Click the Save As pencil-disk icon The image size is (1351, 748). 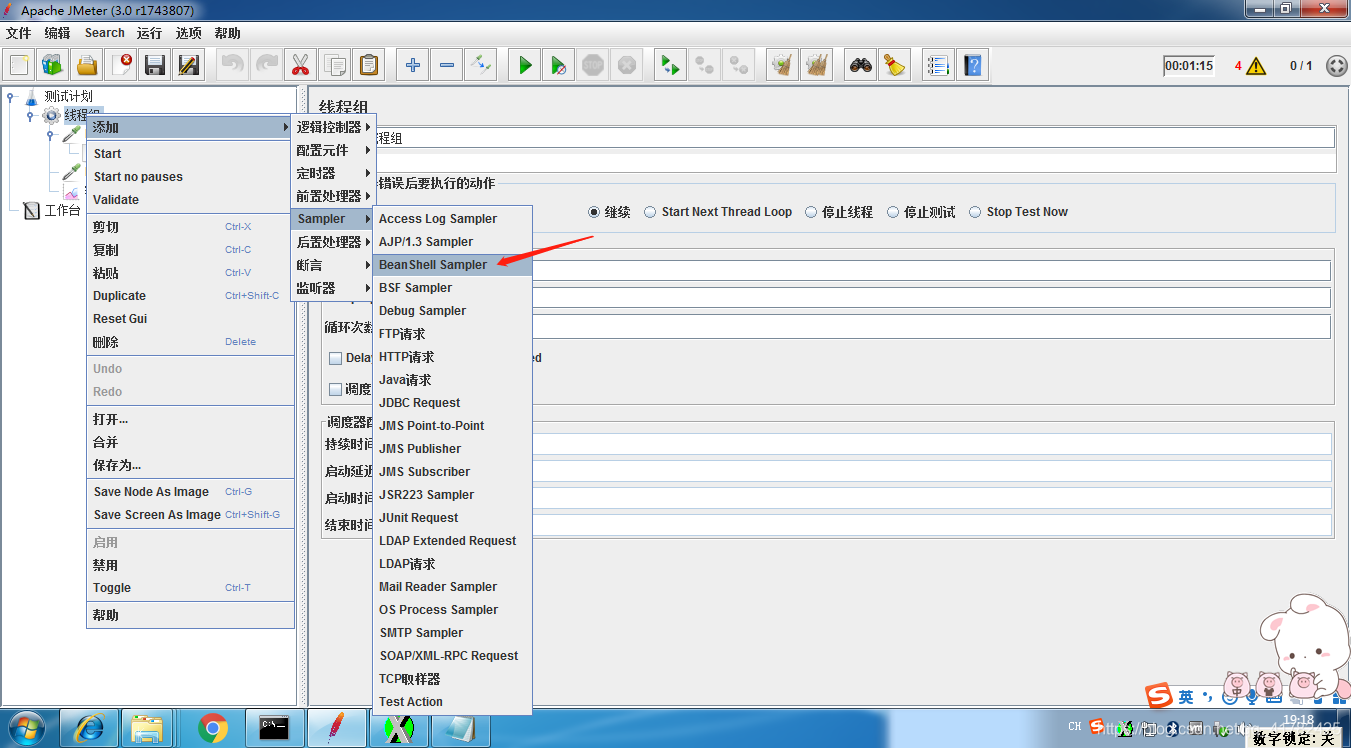coord(189,66)
